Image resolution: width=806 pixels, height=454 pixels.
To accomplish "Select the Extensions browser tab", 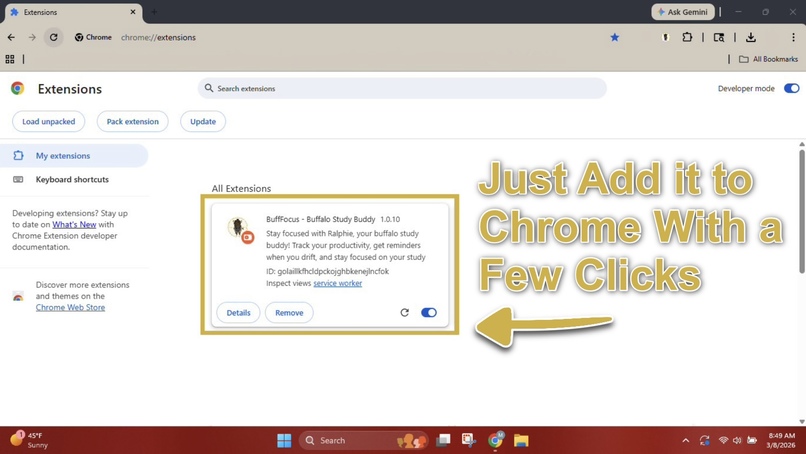I will pos(74,12).
